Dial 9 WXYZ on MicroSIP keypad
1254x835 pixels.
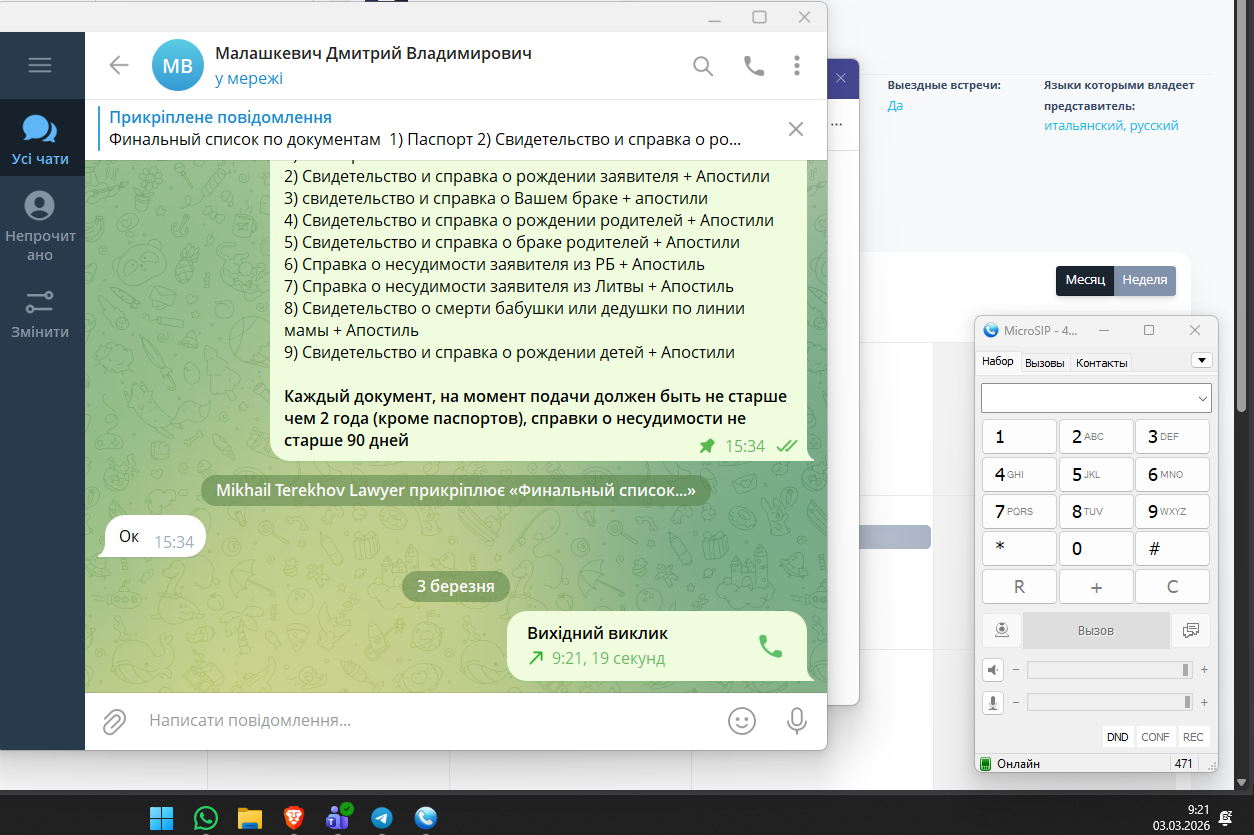click(1172, 511)
